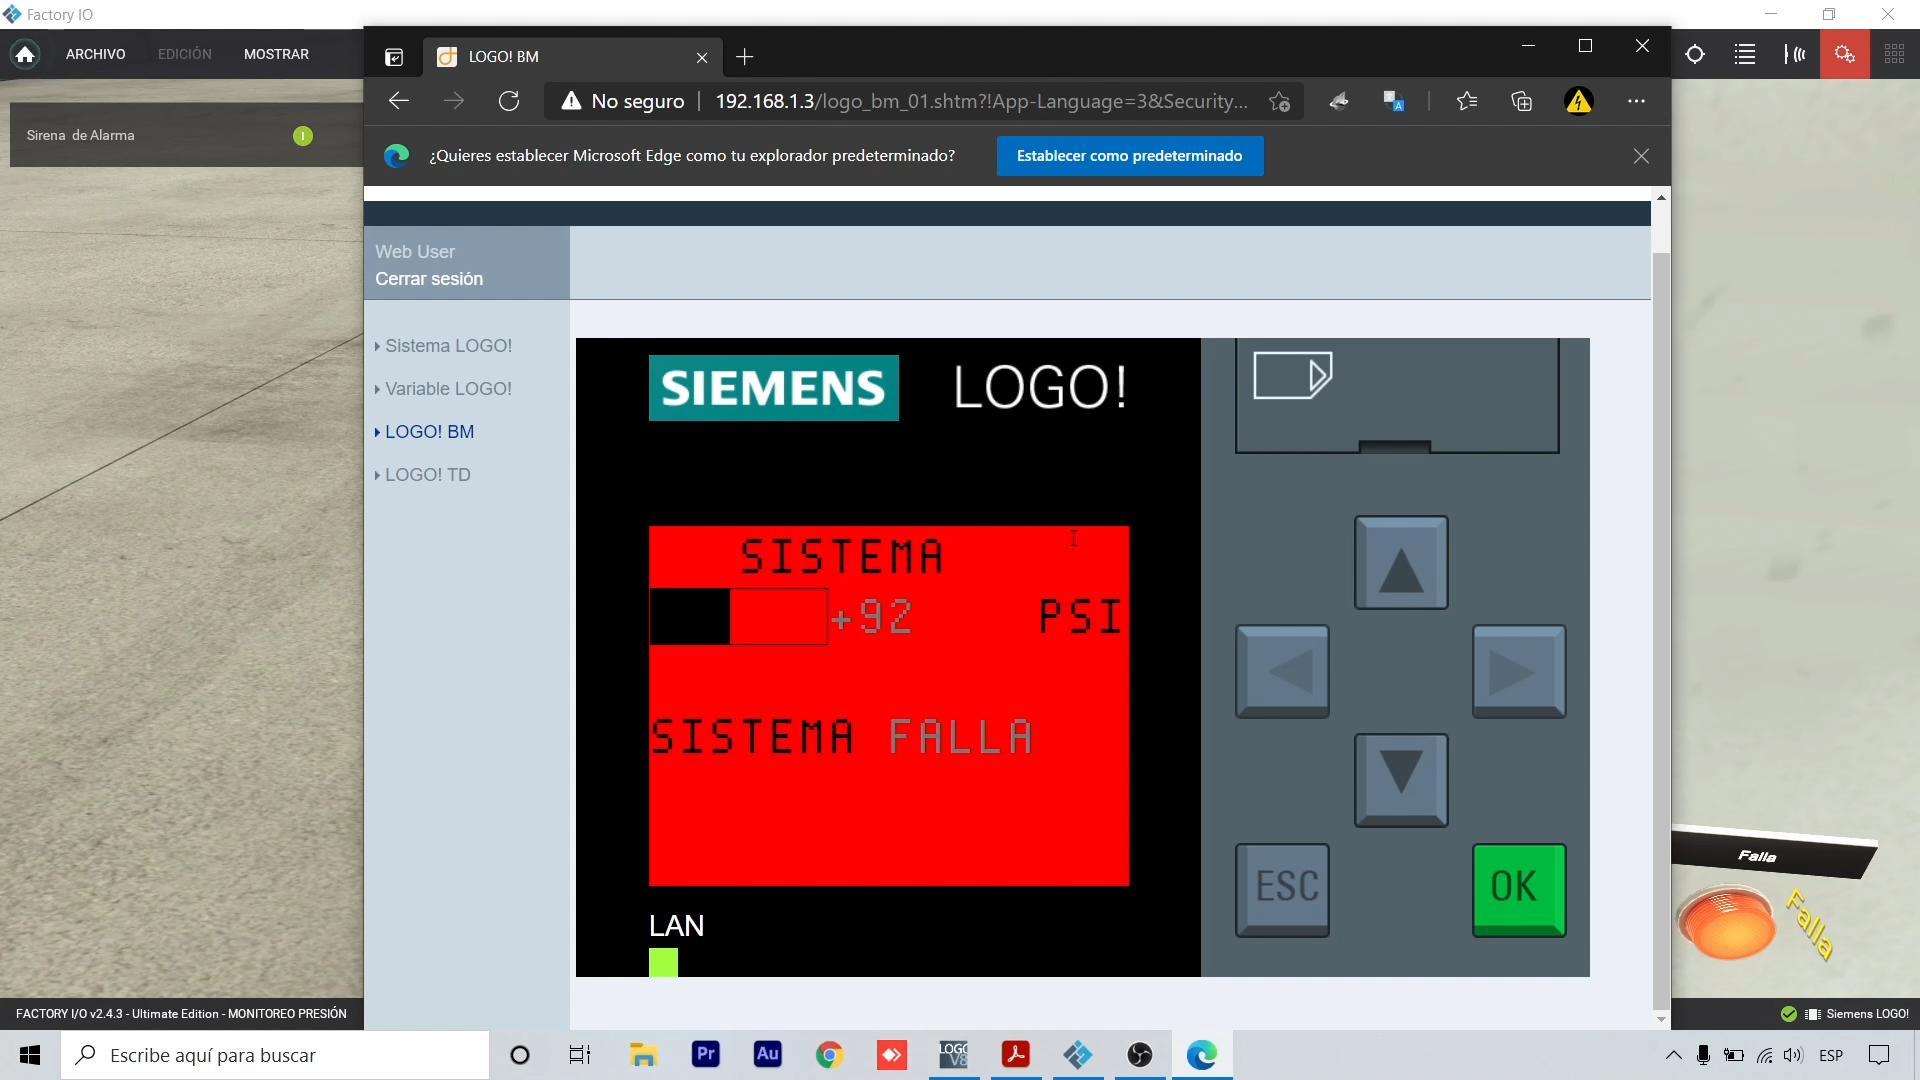Viewport: 1920px width, 1080px height.
Task: Click Establecer como predeterminado button
Action: click(x=1130, y=156)
